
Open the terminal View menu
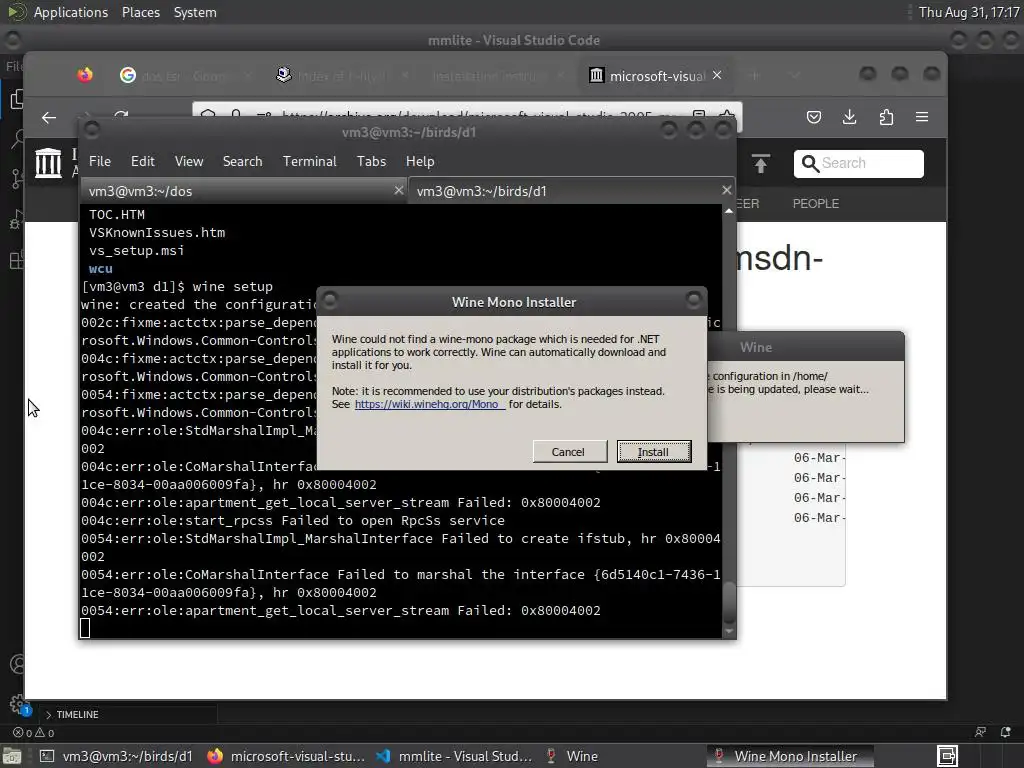189,161
